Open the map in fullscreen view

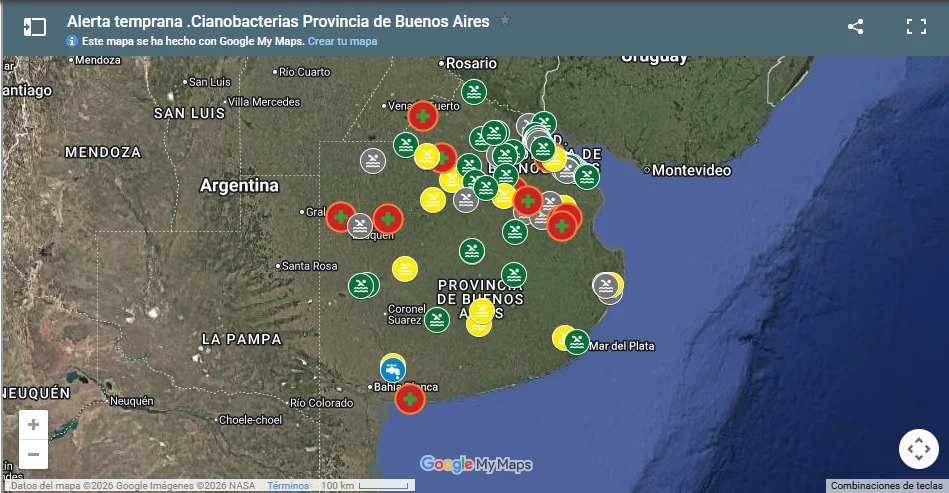(916, 27)
